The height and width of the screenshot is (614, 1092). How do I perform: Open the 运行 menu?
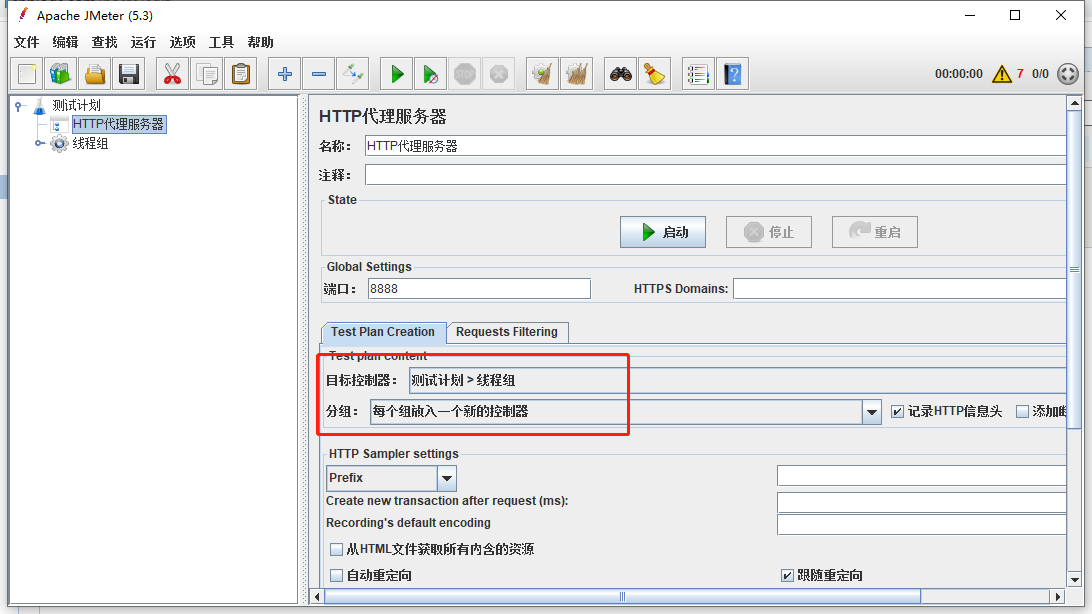tap(143, 42)
